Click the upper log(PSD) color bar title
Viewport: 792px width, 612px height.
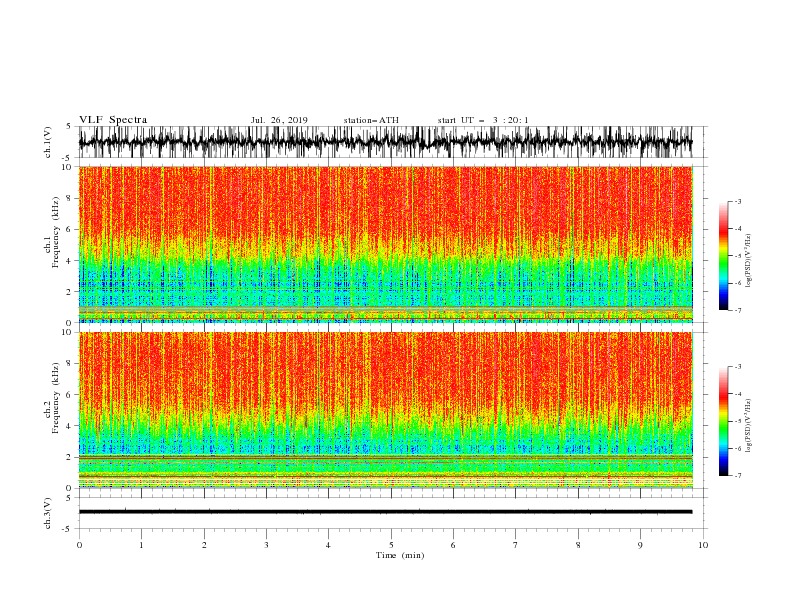coord(748,261)
